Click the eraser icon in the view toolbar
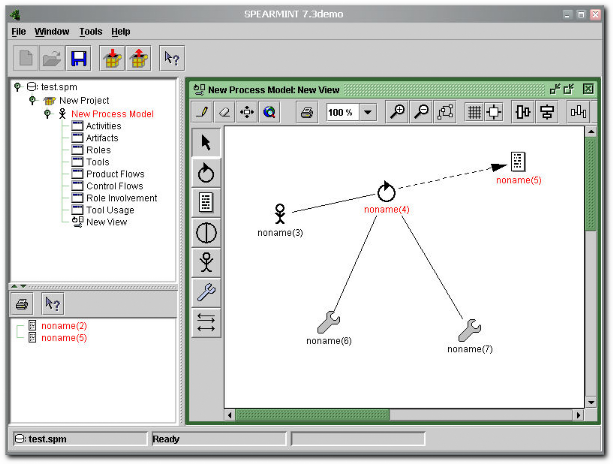Image resolution: width=613 pixels, height=464 pixels. pos(226,112)
